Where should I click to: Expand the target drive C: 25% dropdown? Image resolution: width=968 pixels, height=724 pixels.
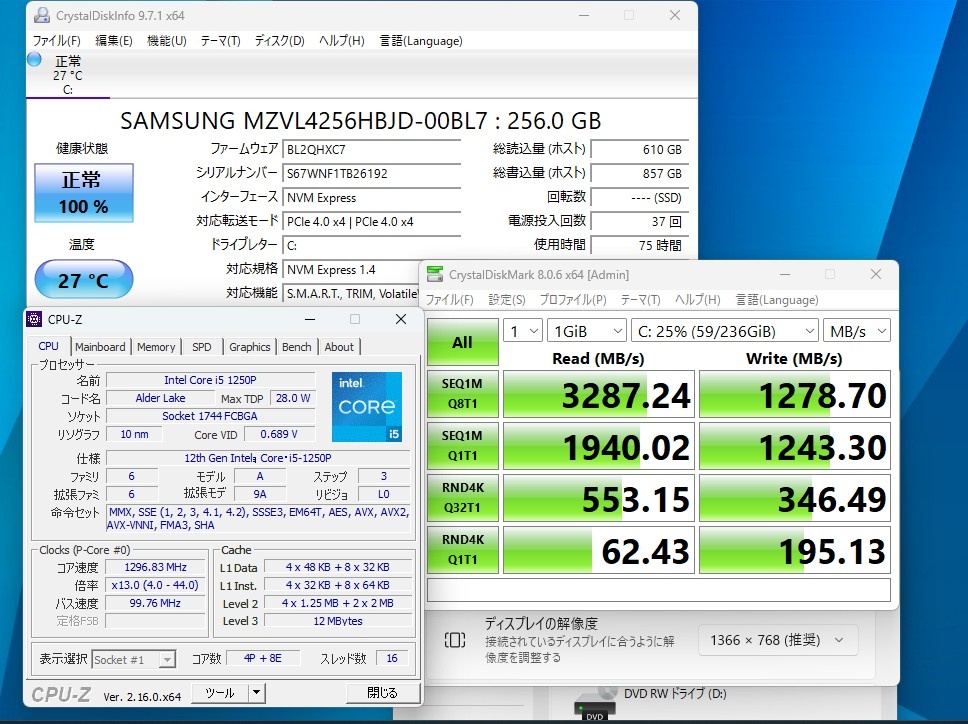[x=725, y=331]
